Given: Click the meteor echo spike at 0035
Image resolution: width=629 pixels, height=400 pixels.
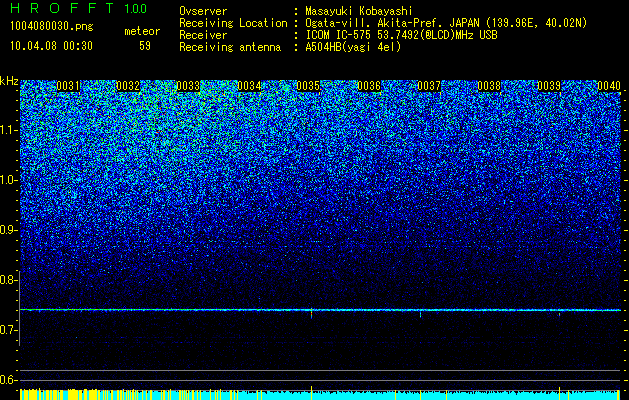Looking at the screenshot, I should pos(311,313).
